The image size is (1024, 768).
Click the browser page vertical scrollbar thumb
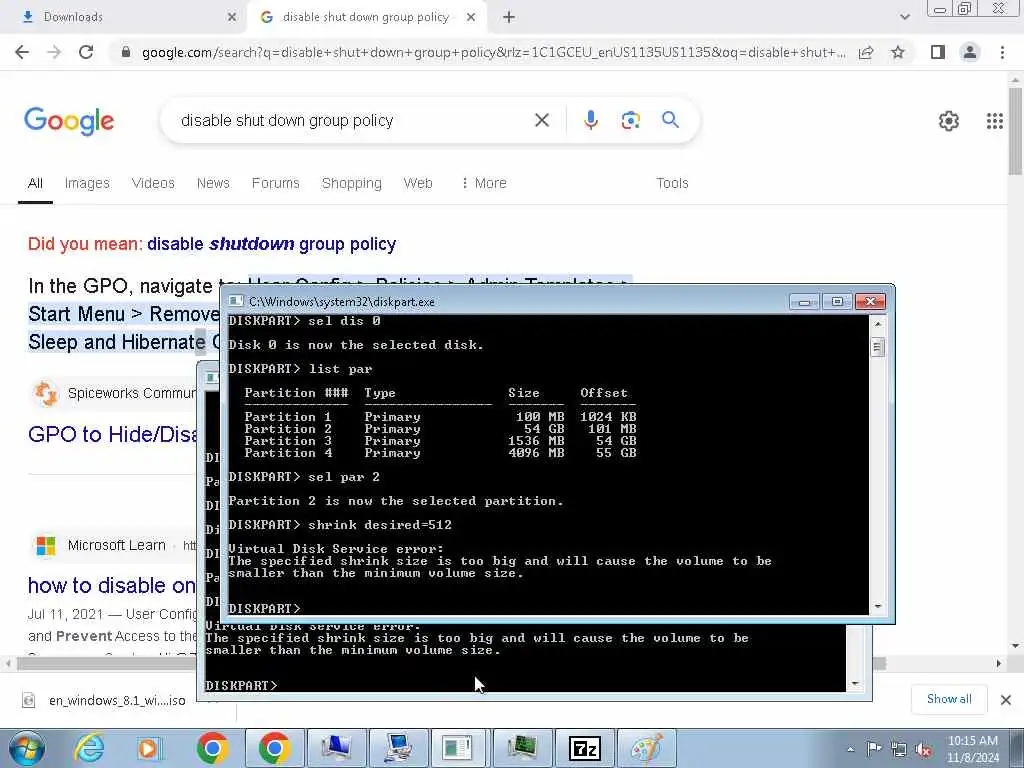pos(1015,131)
